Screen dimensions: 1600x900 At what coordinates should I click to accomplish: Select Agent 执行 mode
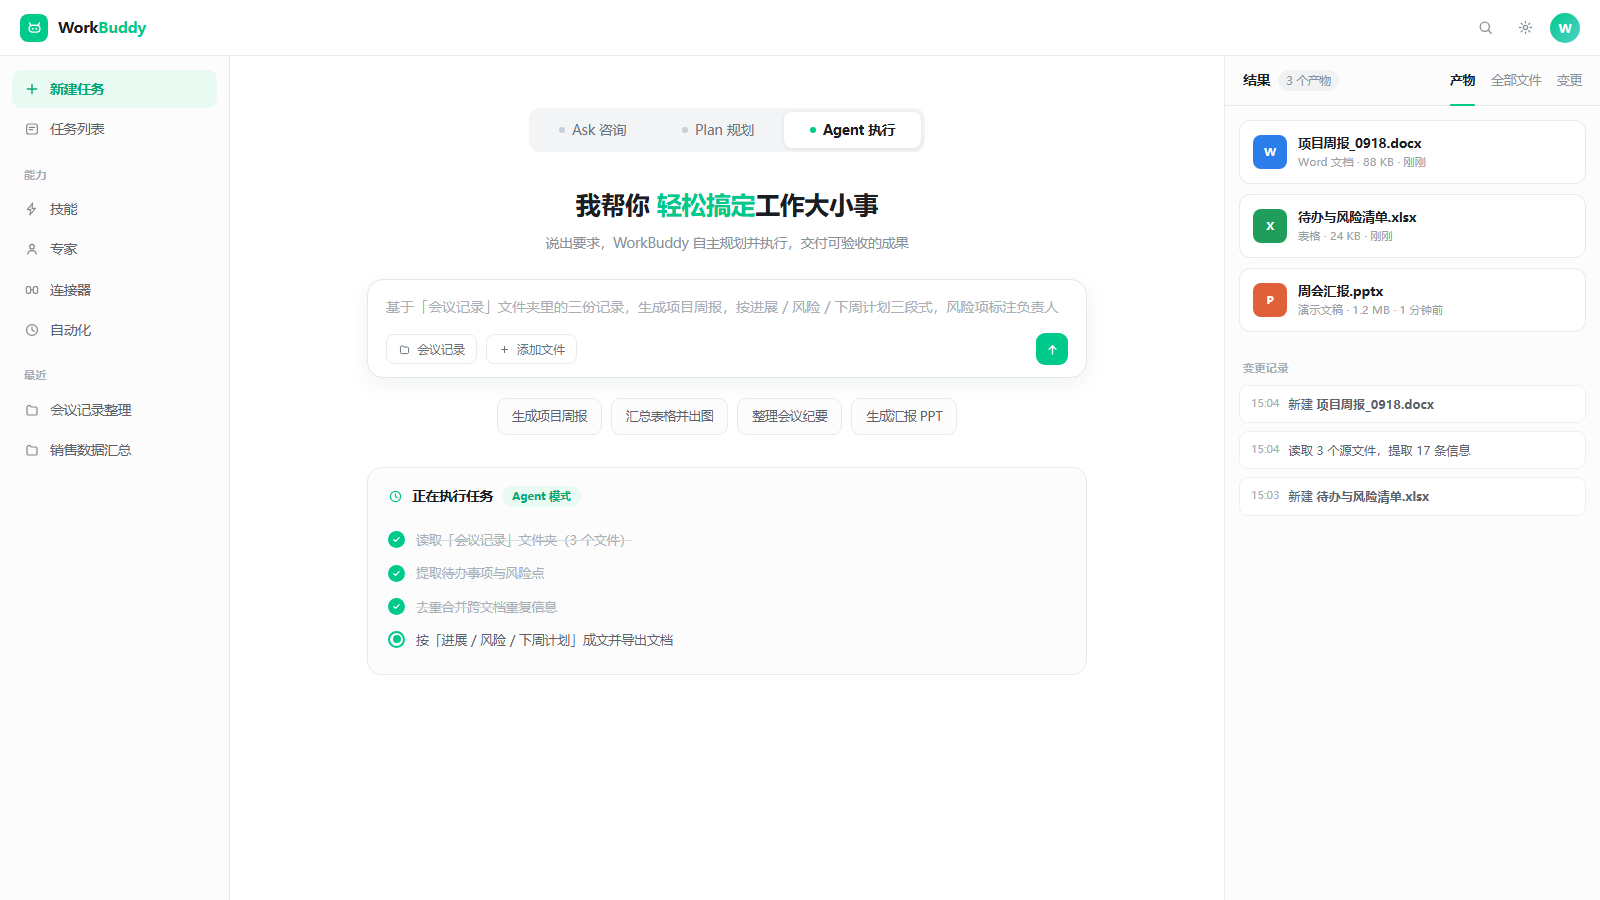[852, 130]
